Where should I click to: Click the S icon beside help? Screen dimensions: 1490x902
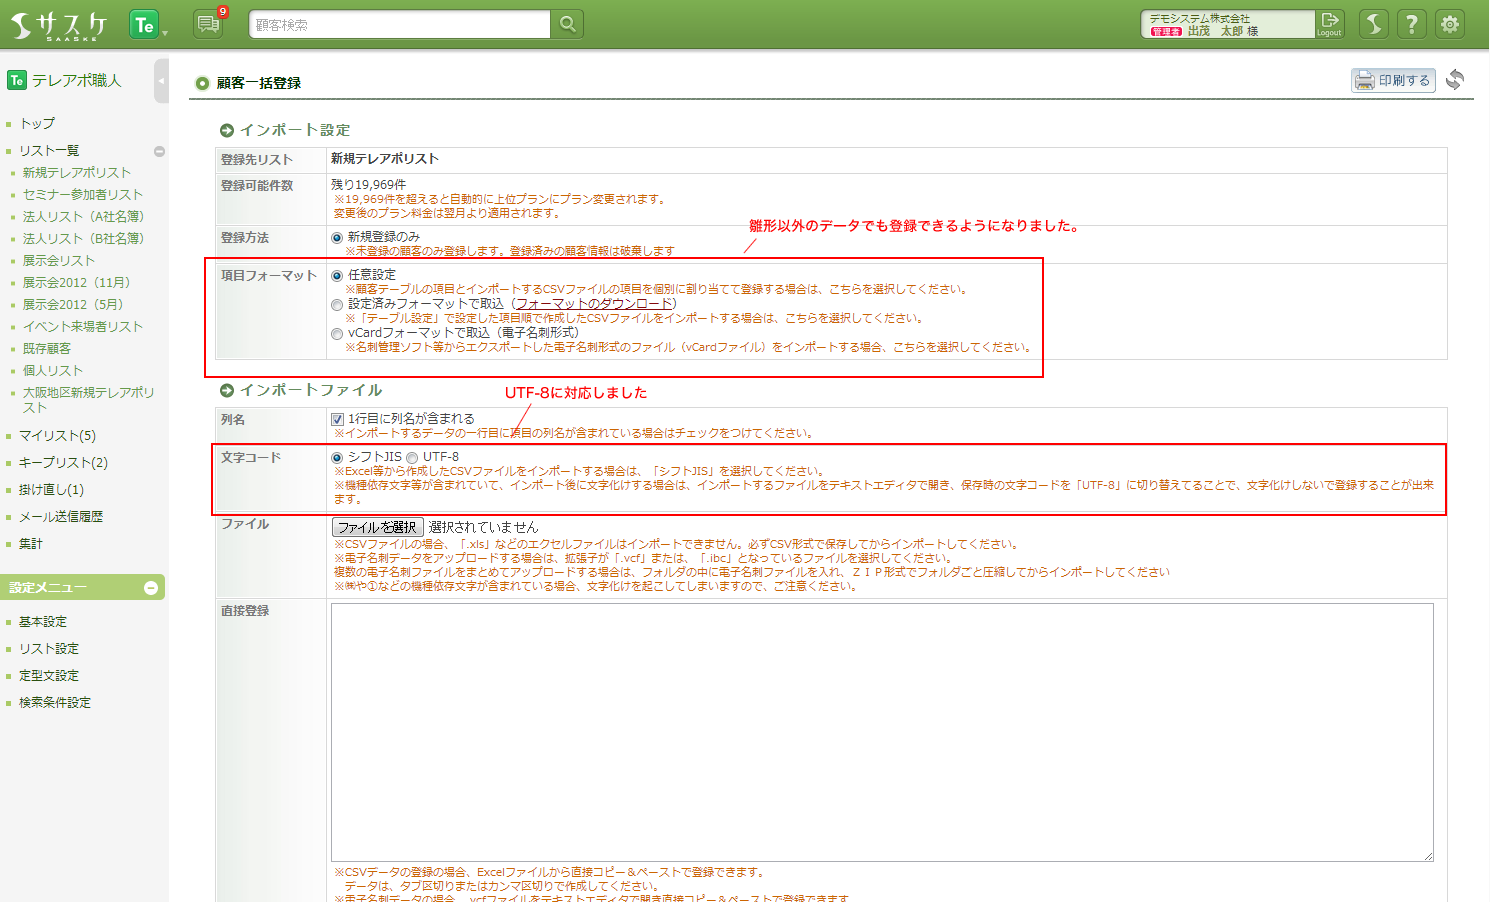pos(1374,24)
